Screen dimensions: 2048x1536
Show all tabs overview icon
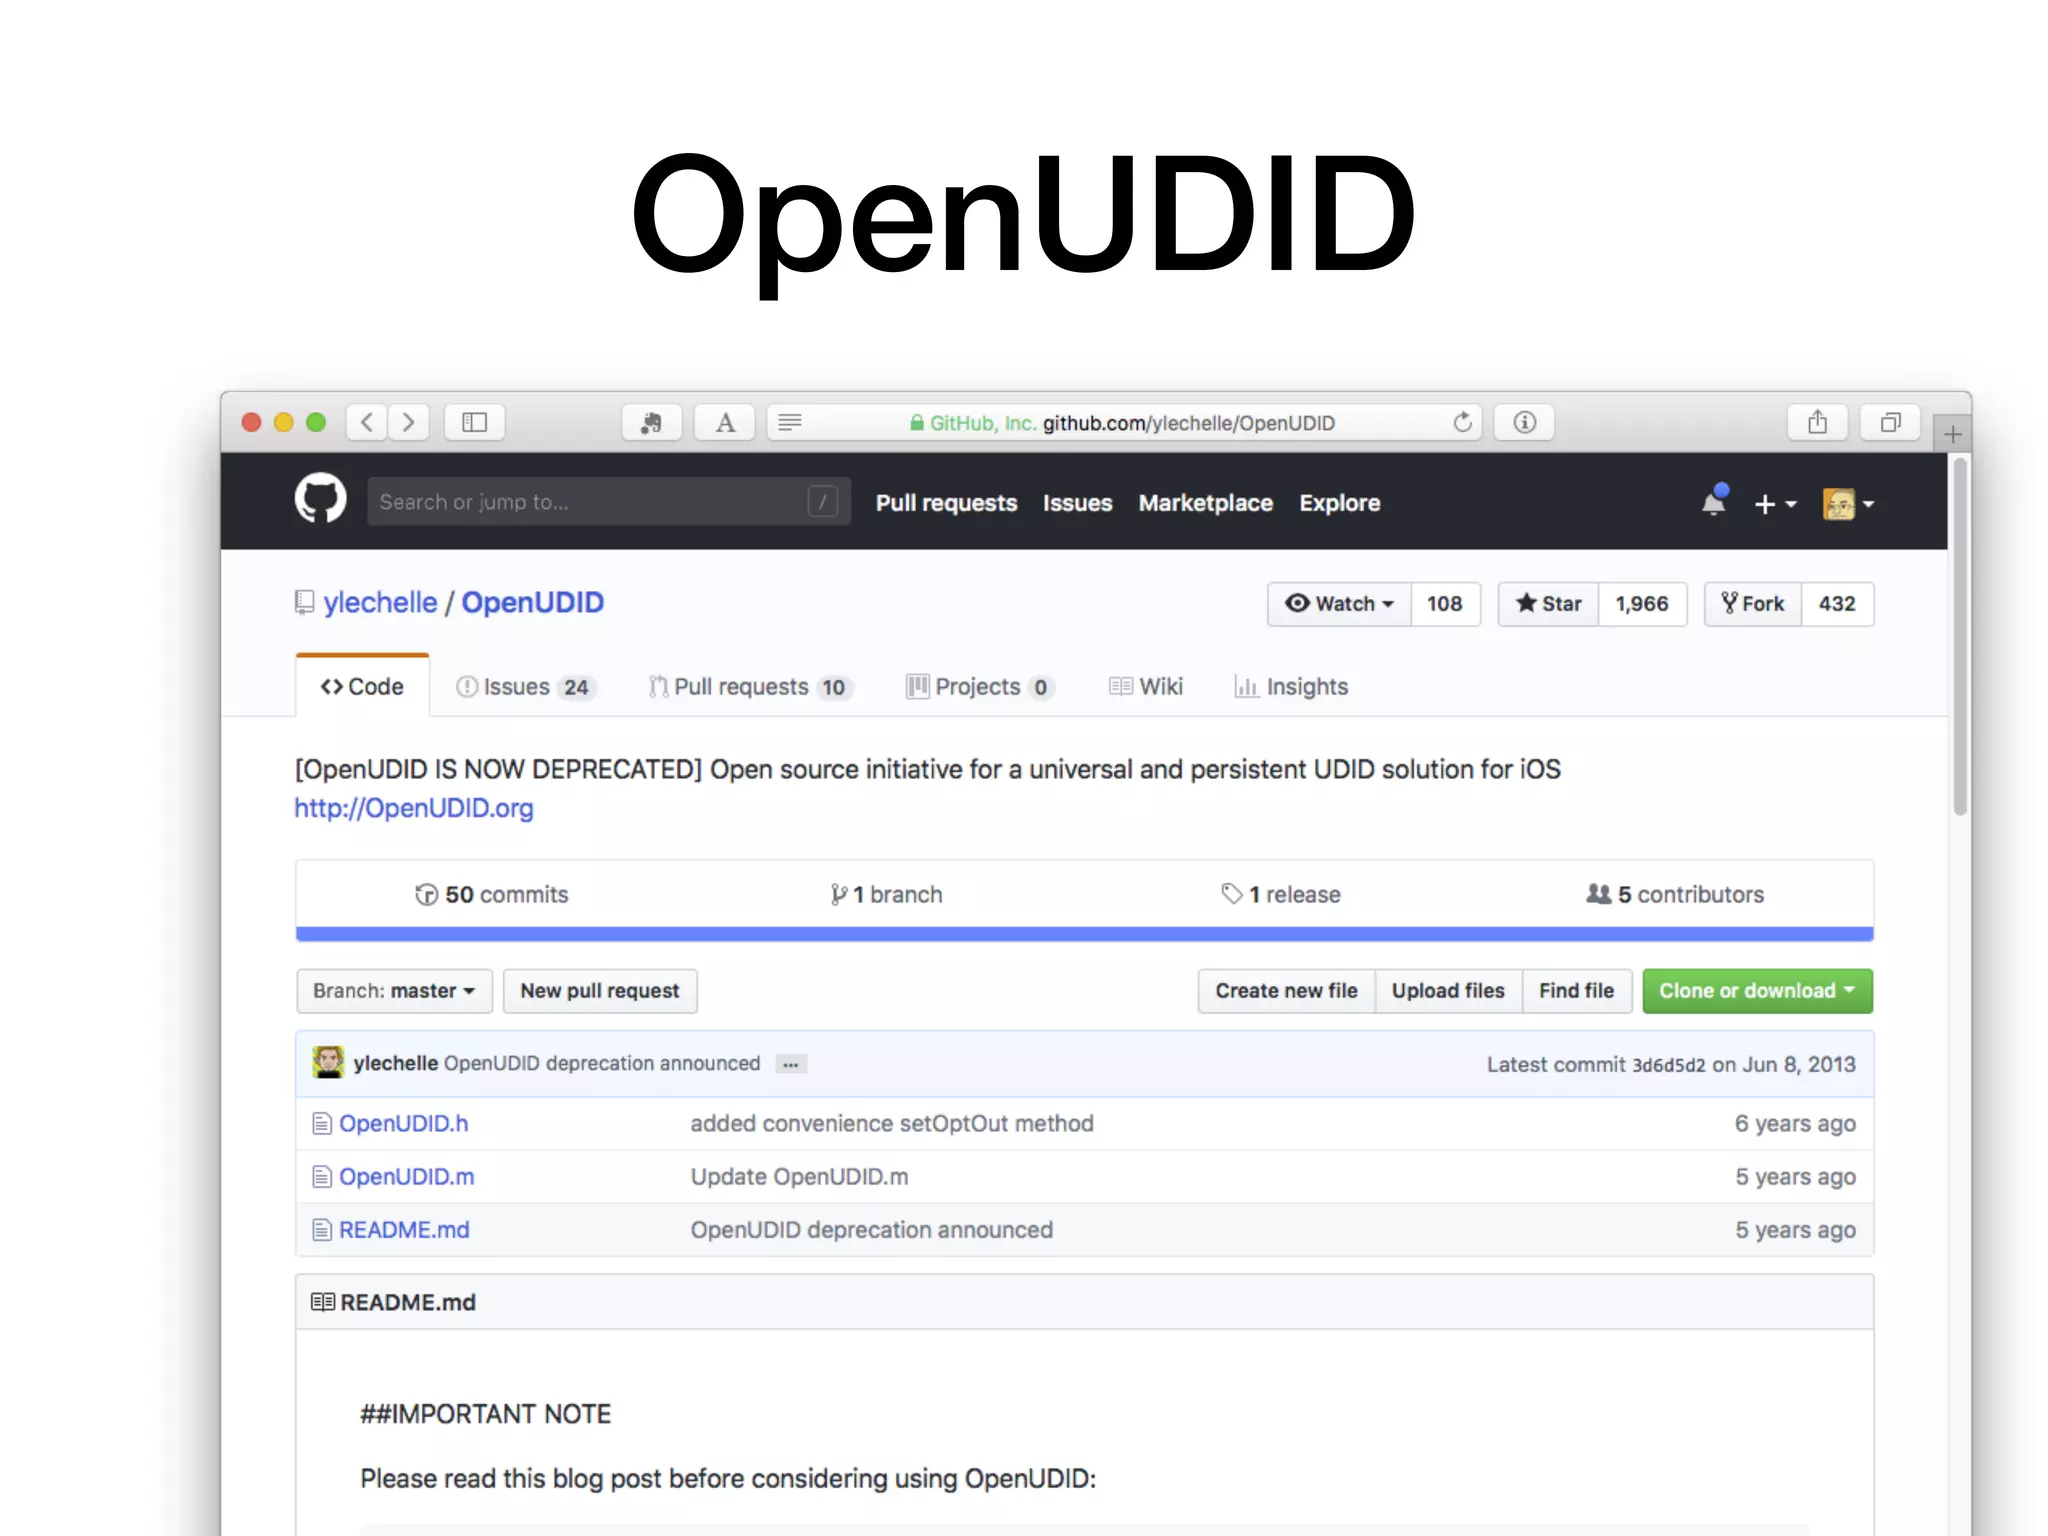pyautogui.click(x=1890, y=422)
